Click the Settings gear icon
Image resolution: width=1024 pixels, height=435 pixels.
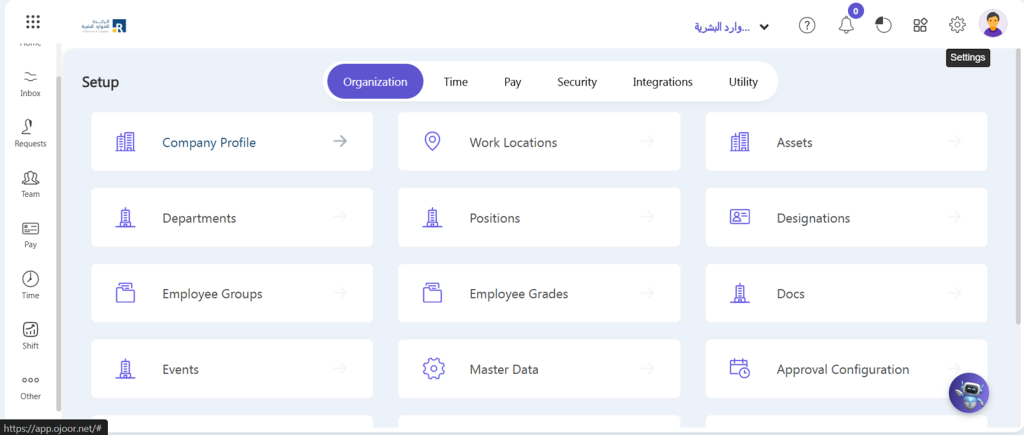point(957,25)
